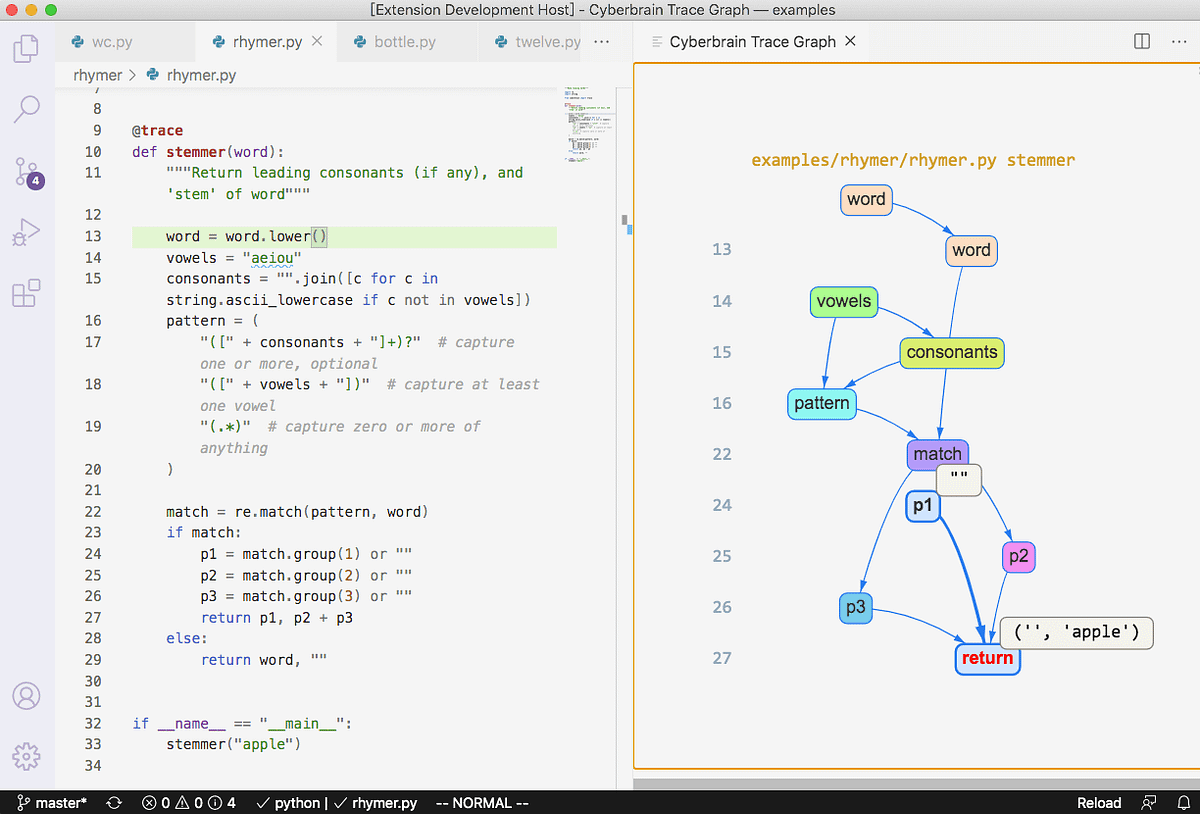Click the Reload button in status bar
Screen dimensions: 1200x814
tap(1098, 802)
